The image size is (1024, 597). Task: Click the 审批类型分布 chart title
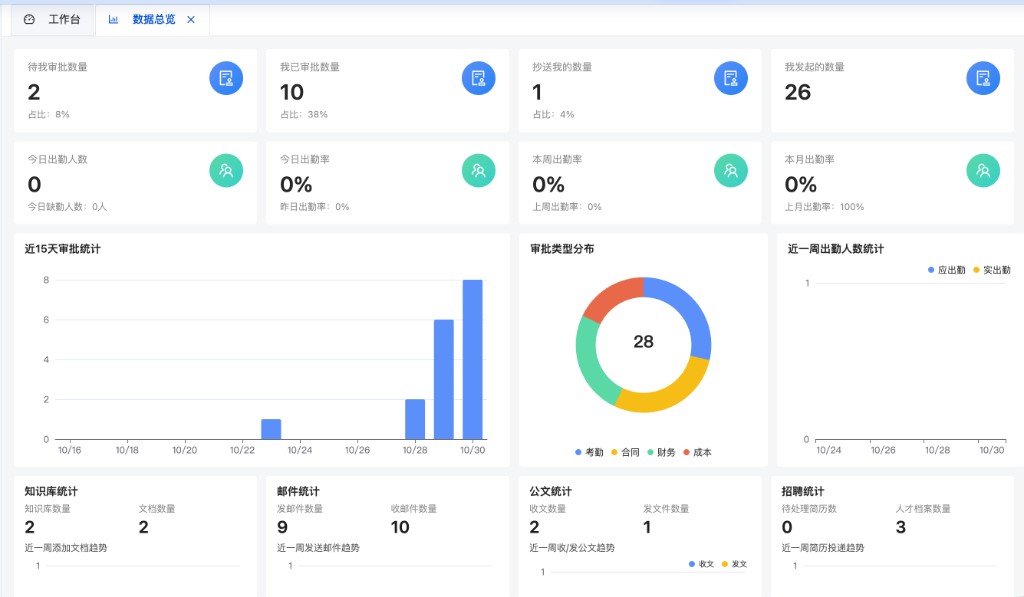562,249
